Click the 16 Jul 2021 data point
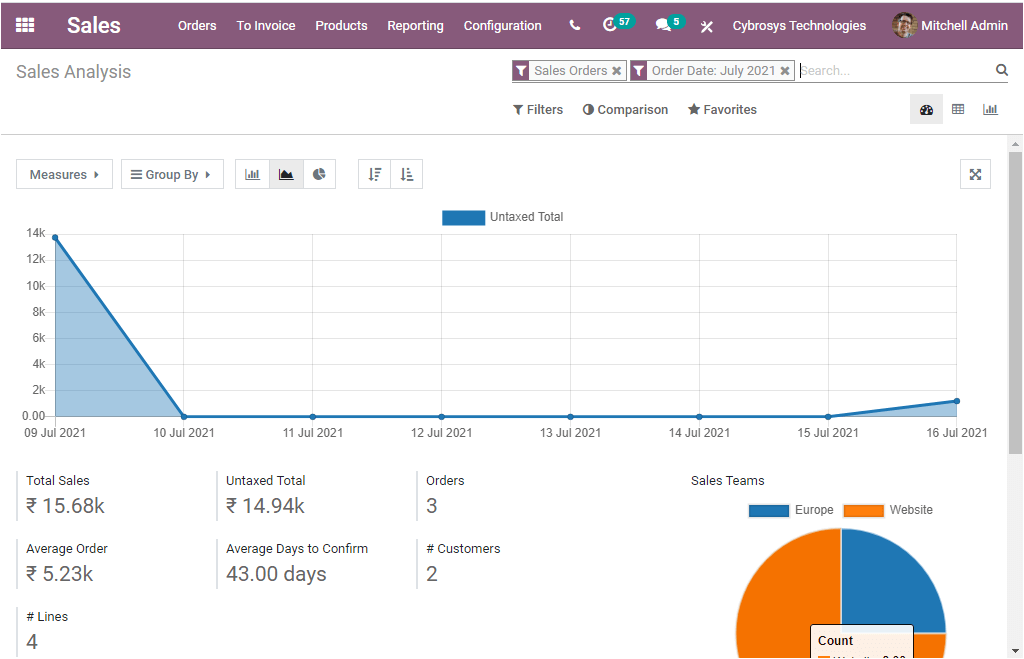The height and width of the screenshot is (659, 1024). 957,401
